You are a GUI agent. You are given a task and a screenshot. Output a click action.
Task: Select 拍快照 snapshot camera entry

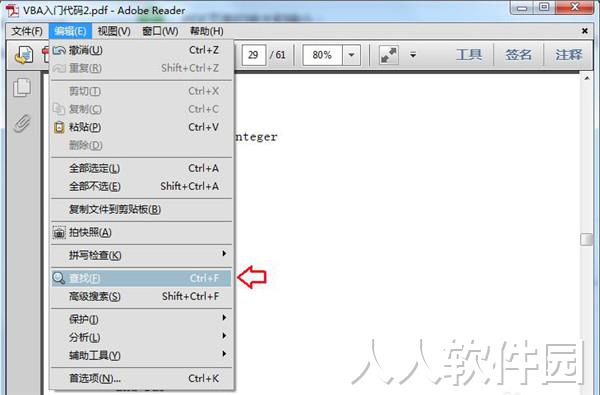142,232
